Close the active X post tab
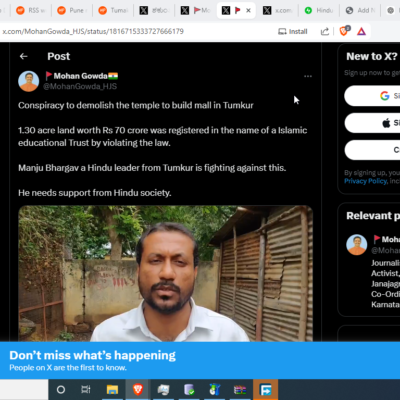Image resolution: width=400 pixels, height=400 pixels. (248, 10)
